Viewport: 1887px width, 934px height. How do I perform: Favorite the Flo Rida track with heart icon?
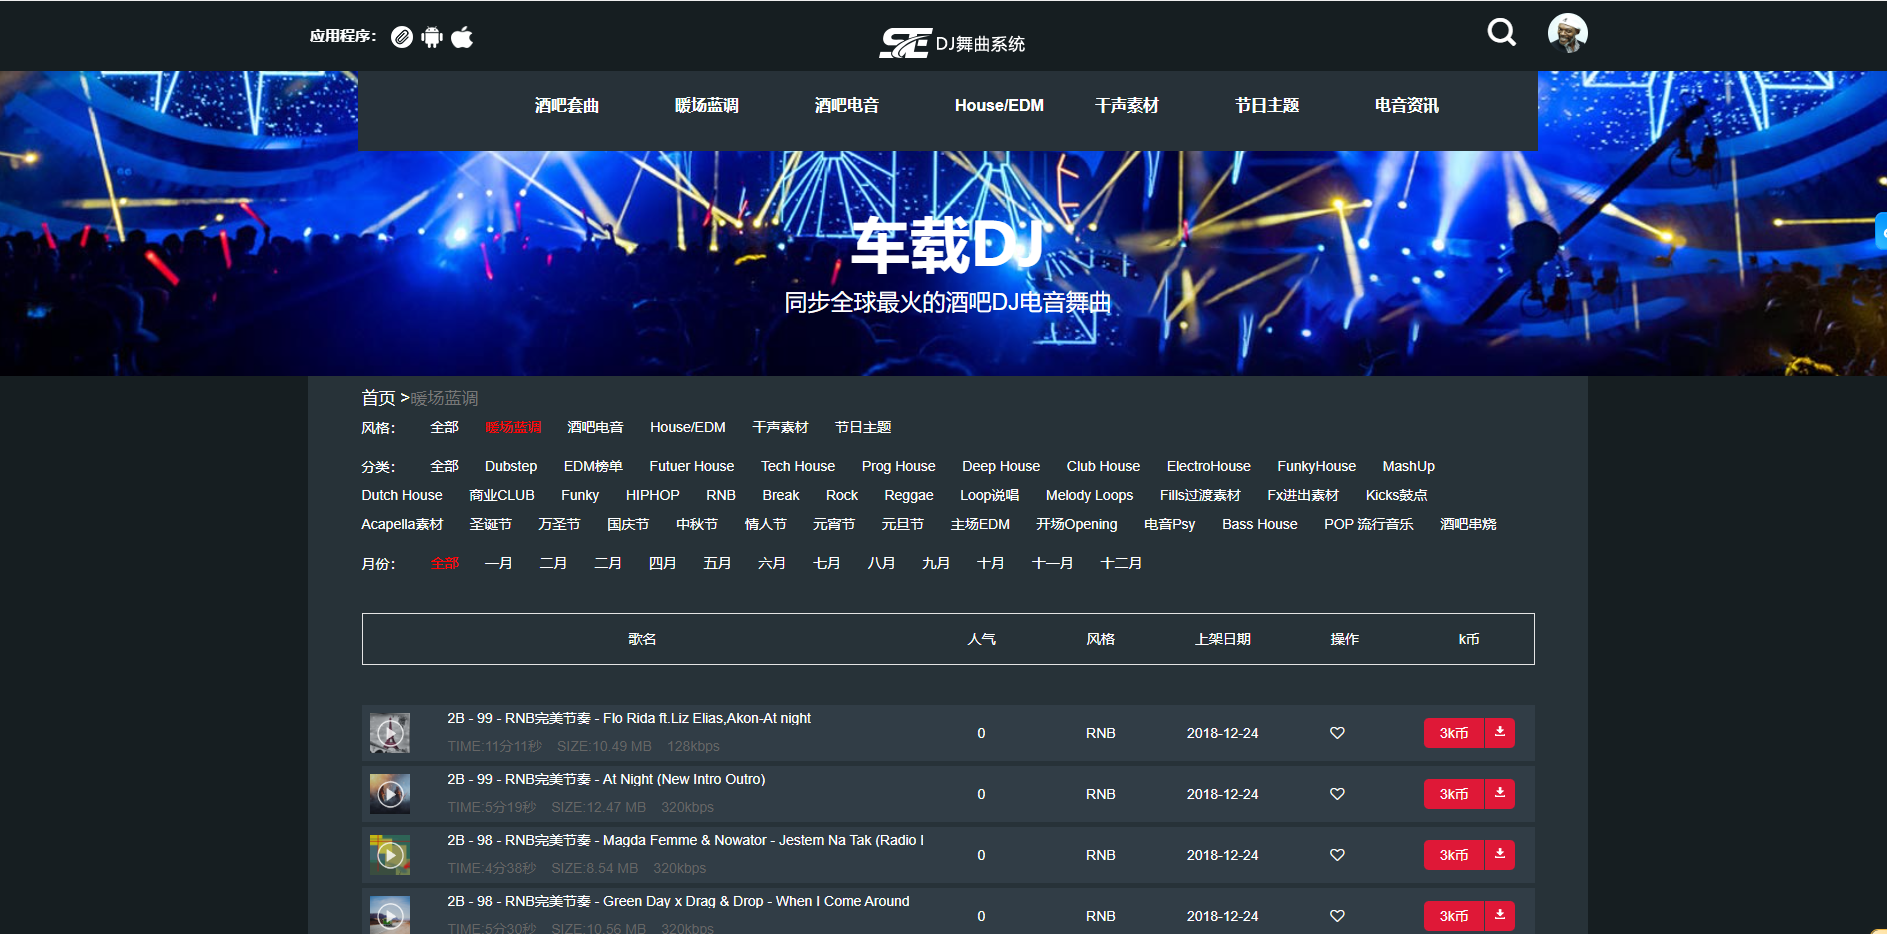coord(1337,732)
